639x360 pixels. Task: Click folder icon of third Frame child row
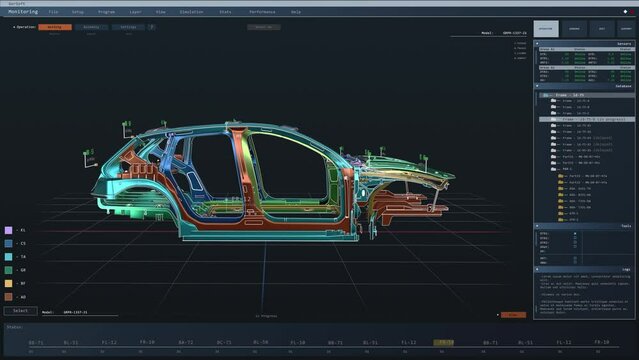click(553, 113)
